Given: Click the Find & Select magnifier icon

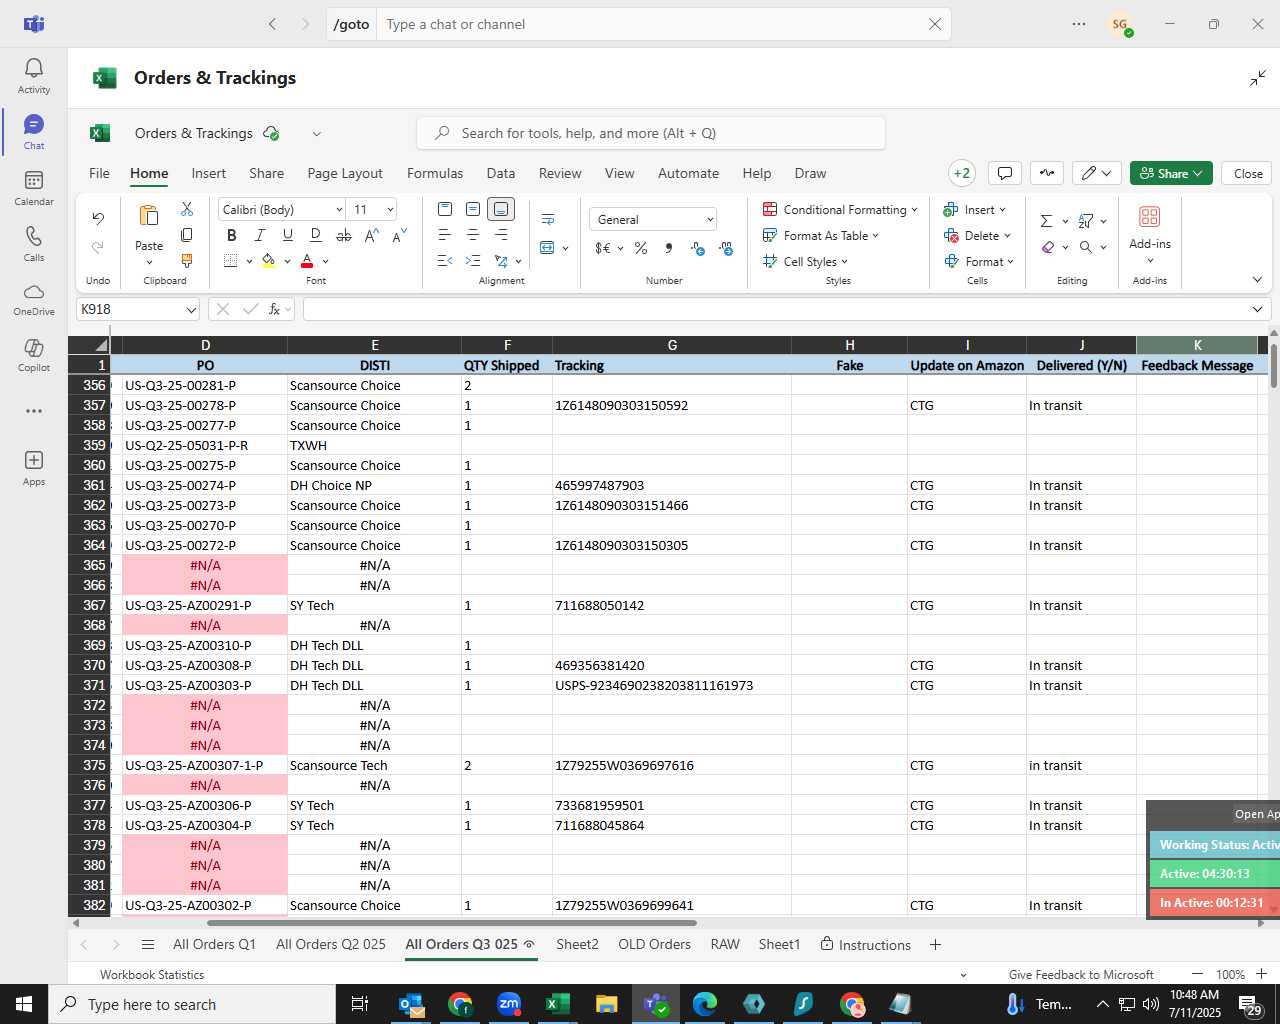Looking at the screenshot, I should pos(1086,247).
